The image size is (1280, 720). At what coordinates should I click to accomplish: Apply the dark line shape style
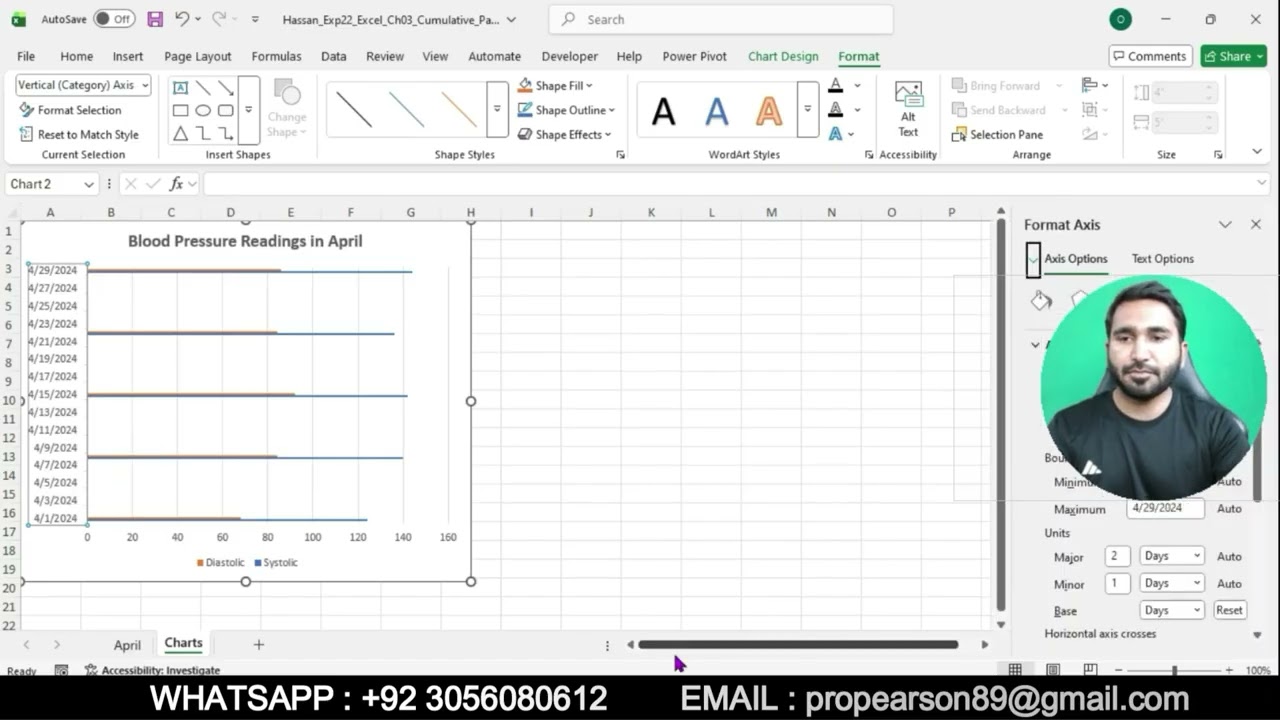point(354,109)
